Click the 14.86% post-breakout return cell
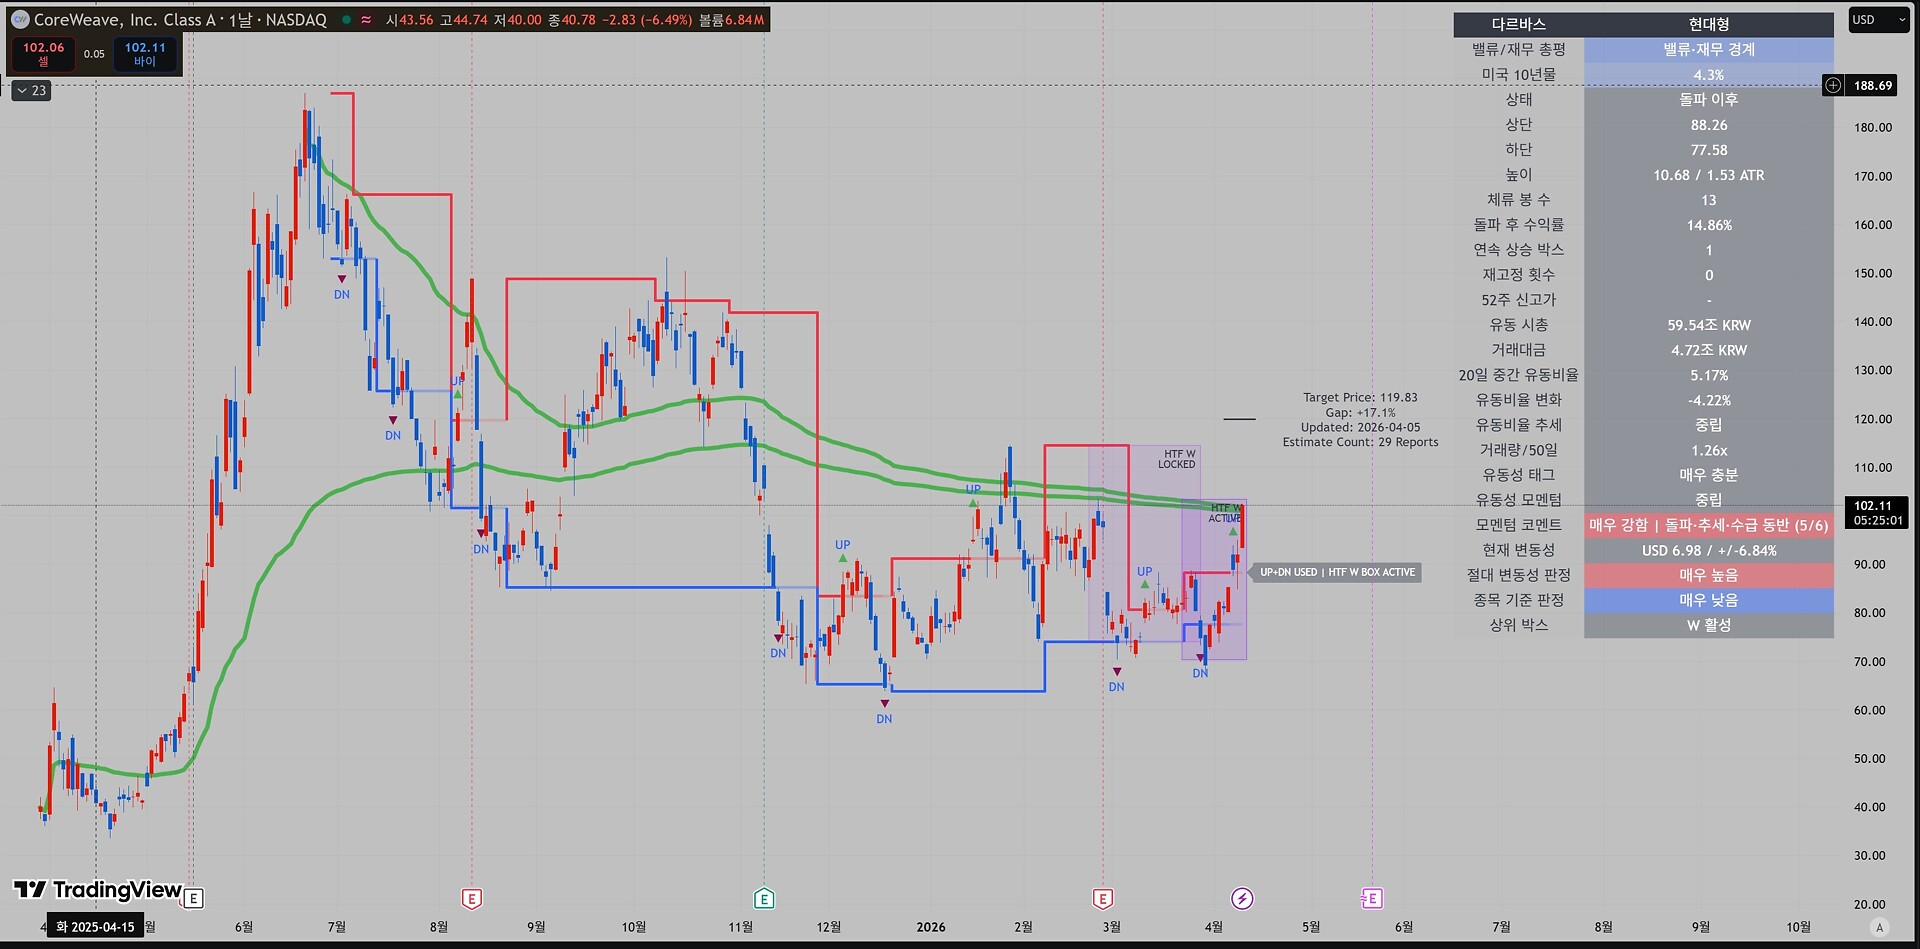Screen dimensions: 1920x949 point(1709,224)
